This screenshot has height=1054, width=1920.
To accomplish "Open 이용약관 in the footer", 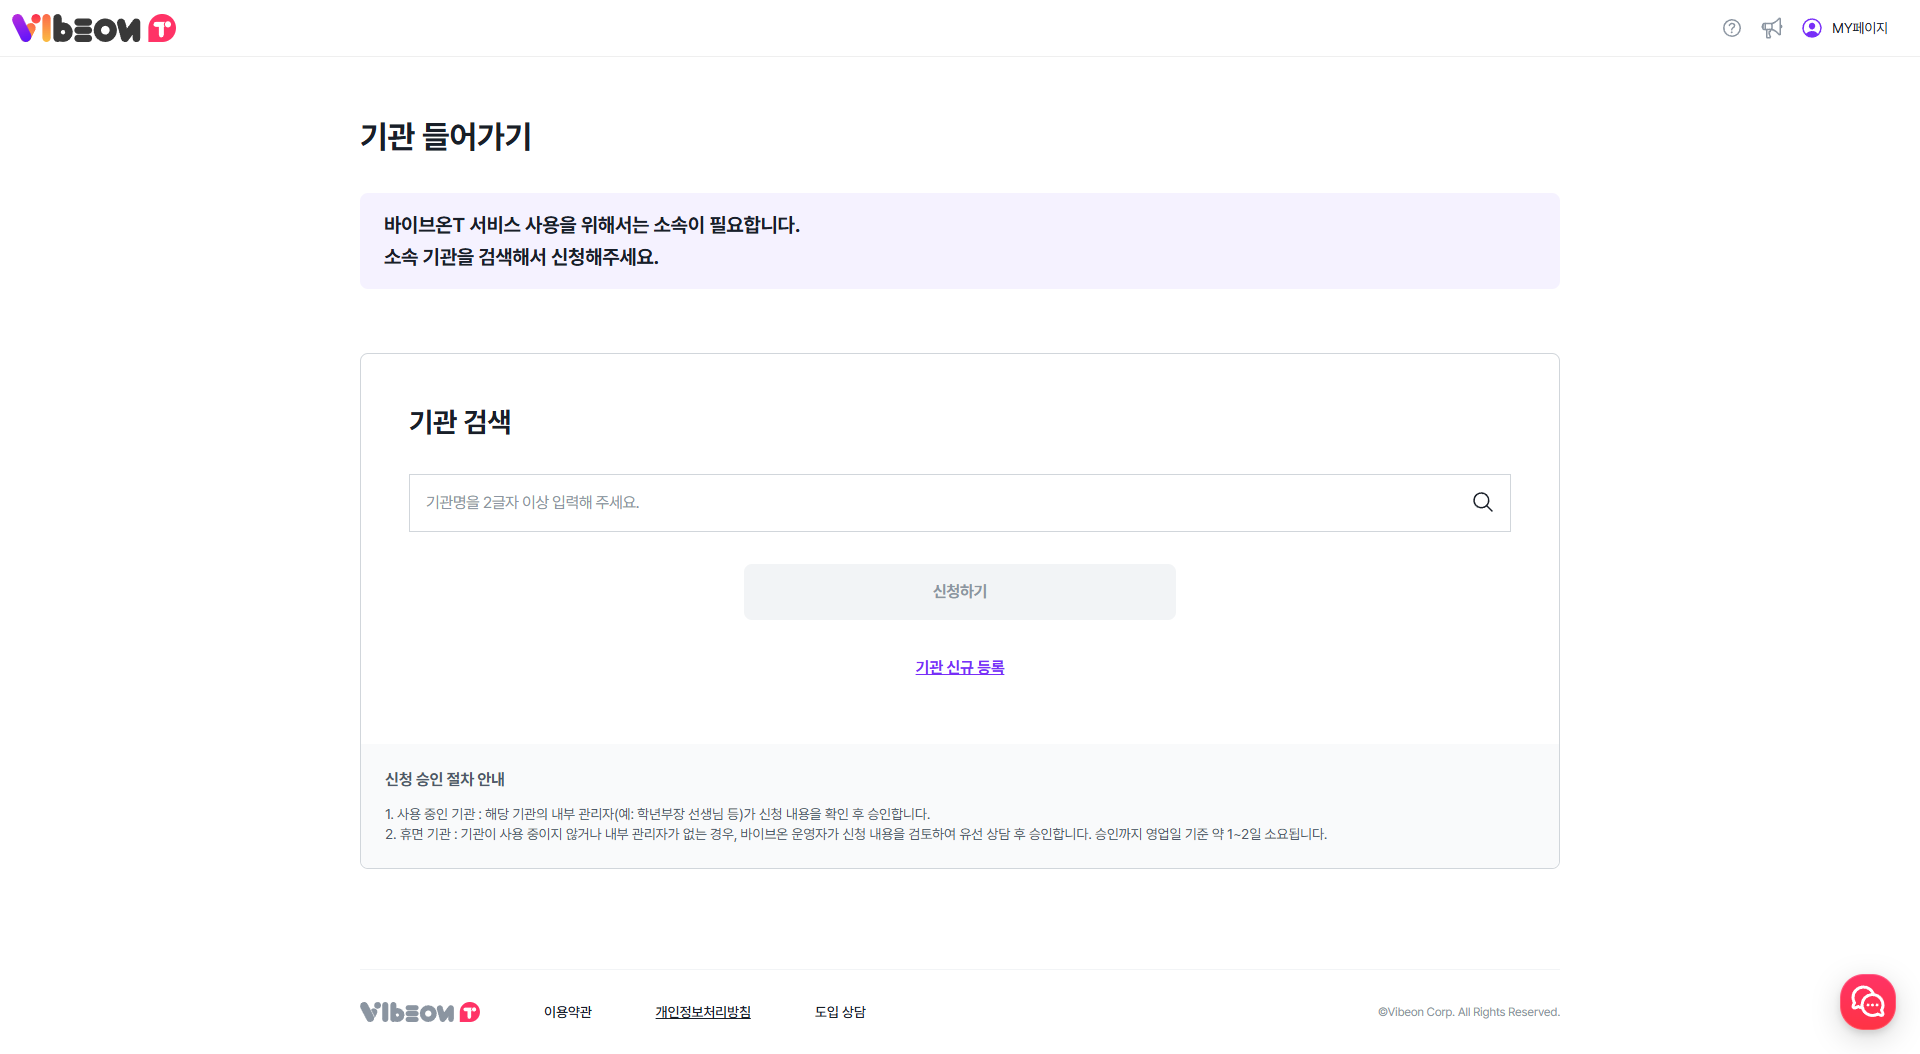I will pyautogui.click(x=568, y=1012).
